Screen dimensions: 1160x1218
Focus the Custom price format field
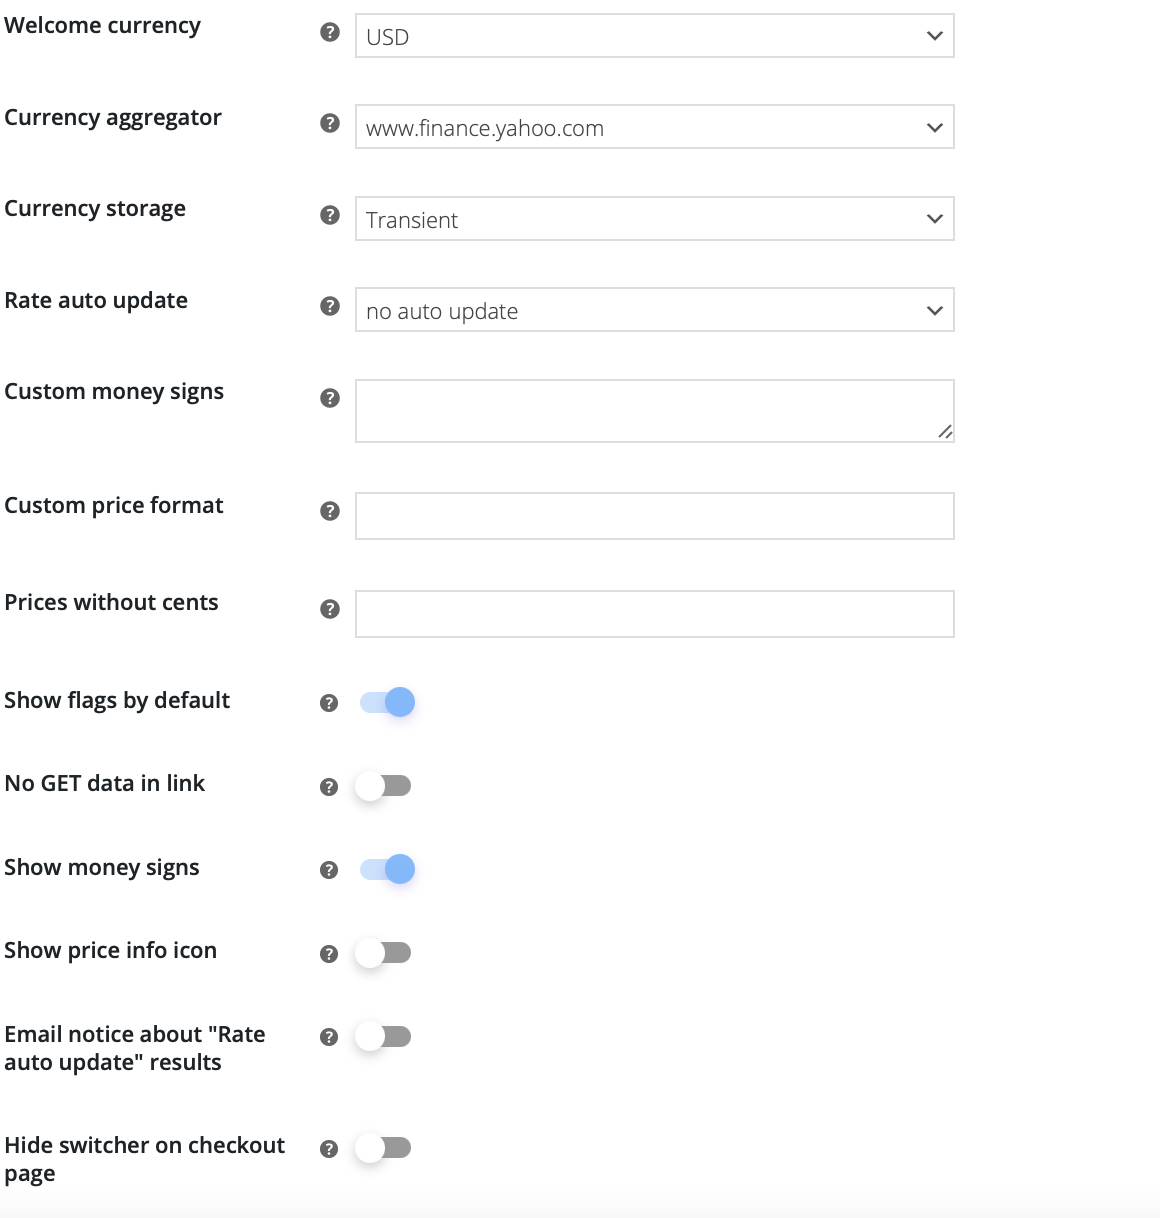tap(654, 516)
